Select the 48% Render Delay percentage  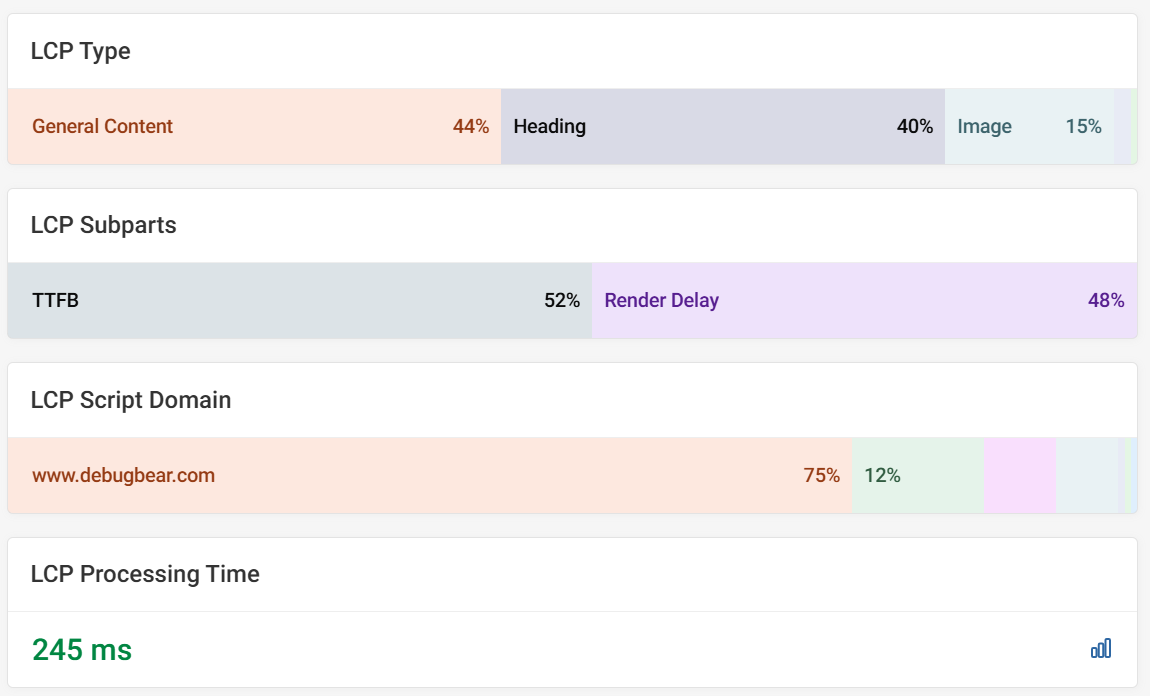pos(1106,301)
